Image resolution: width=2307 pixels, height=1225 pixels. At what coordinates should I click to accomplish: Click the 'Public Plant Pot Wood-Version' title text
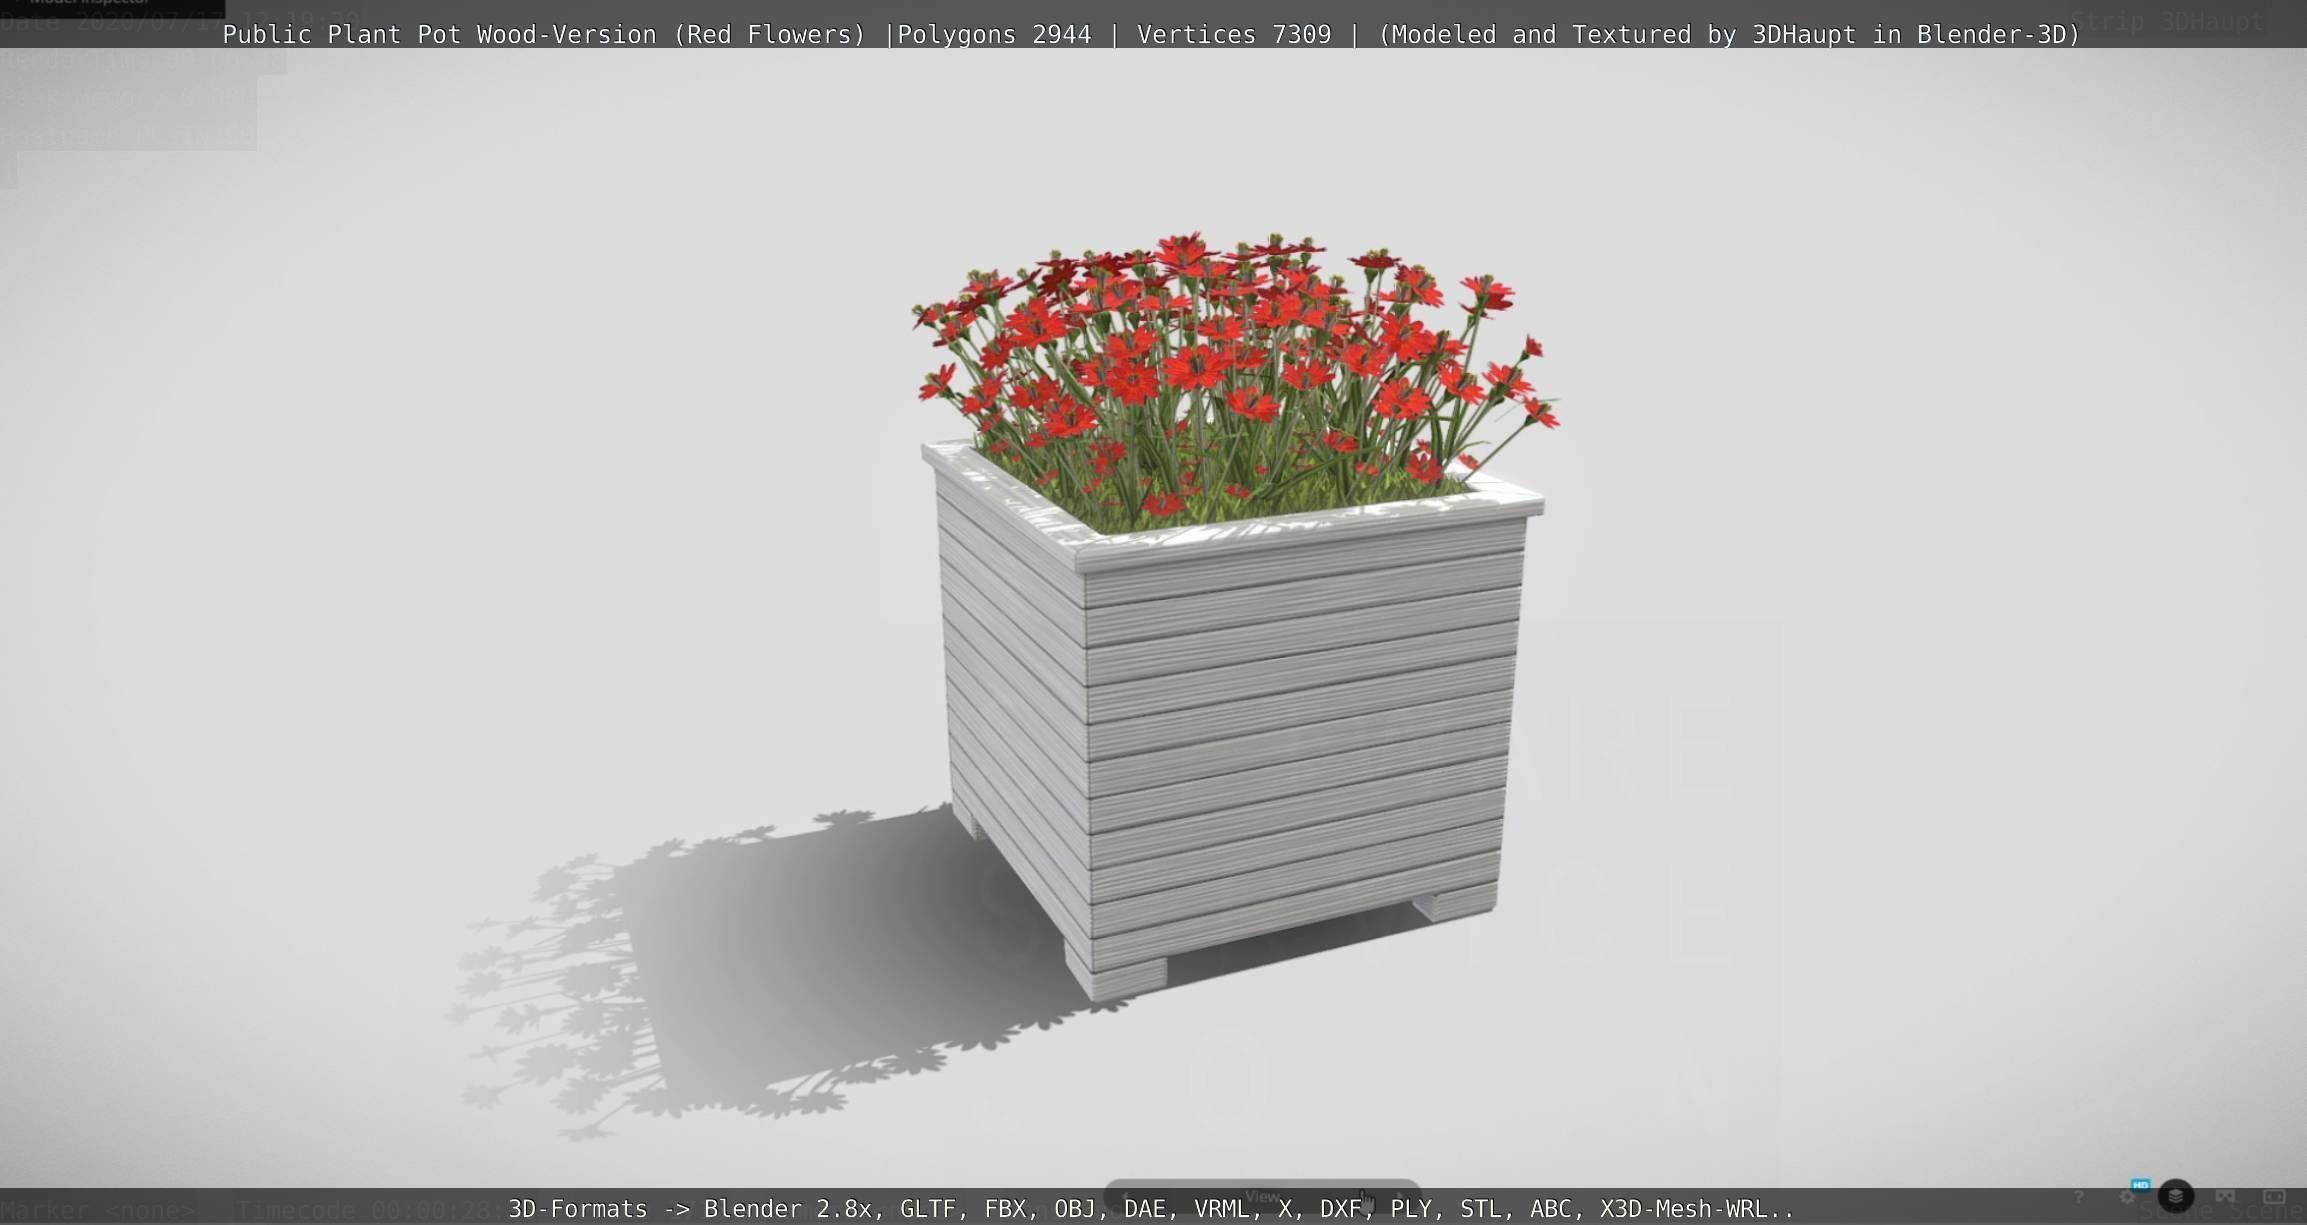(439, 35)
